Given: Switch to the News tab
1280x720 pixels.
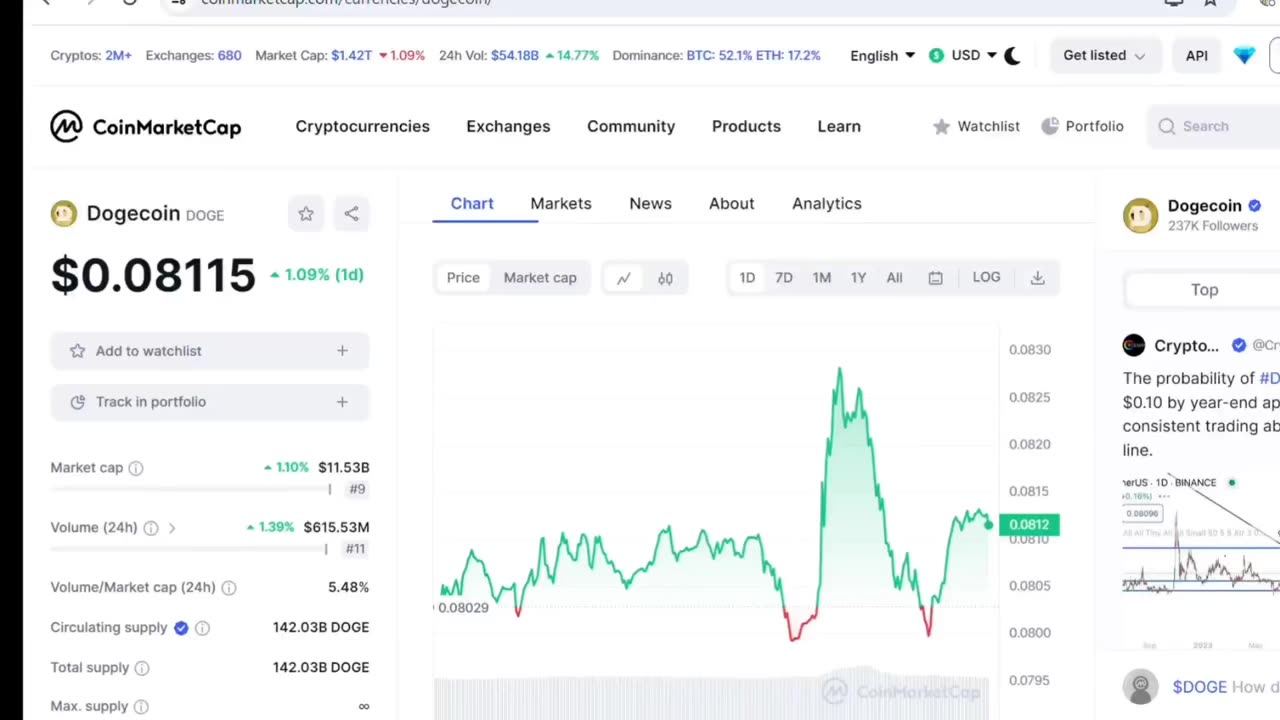Looking at the screenshot, I should [x=650, y=204].
